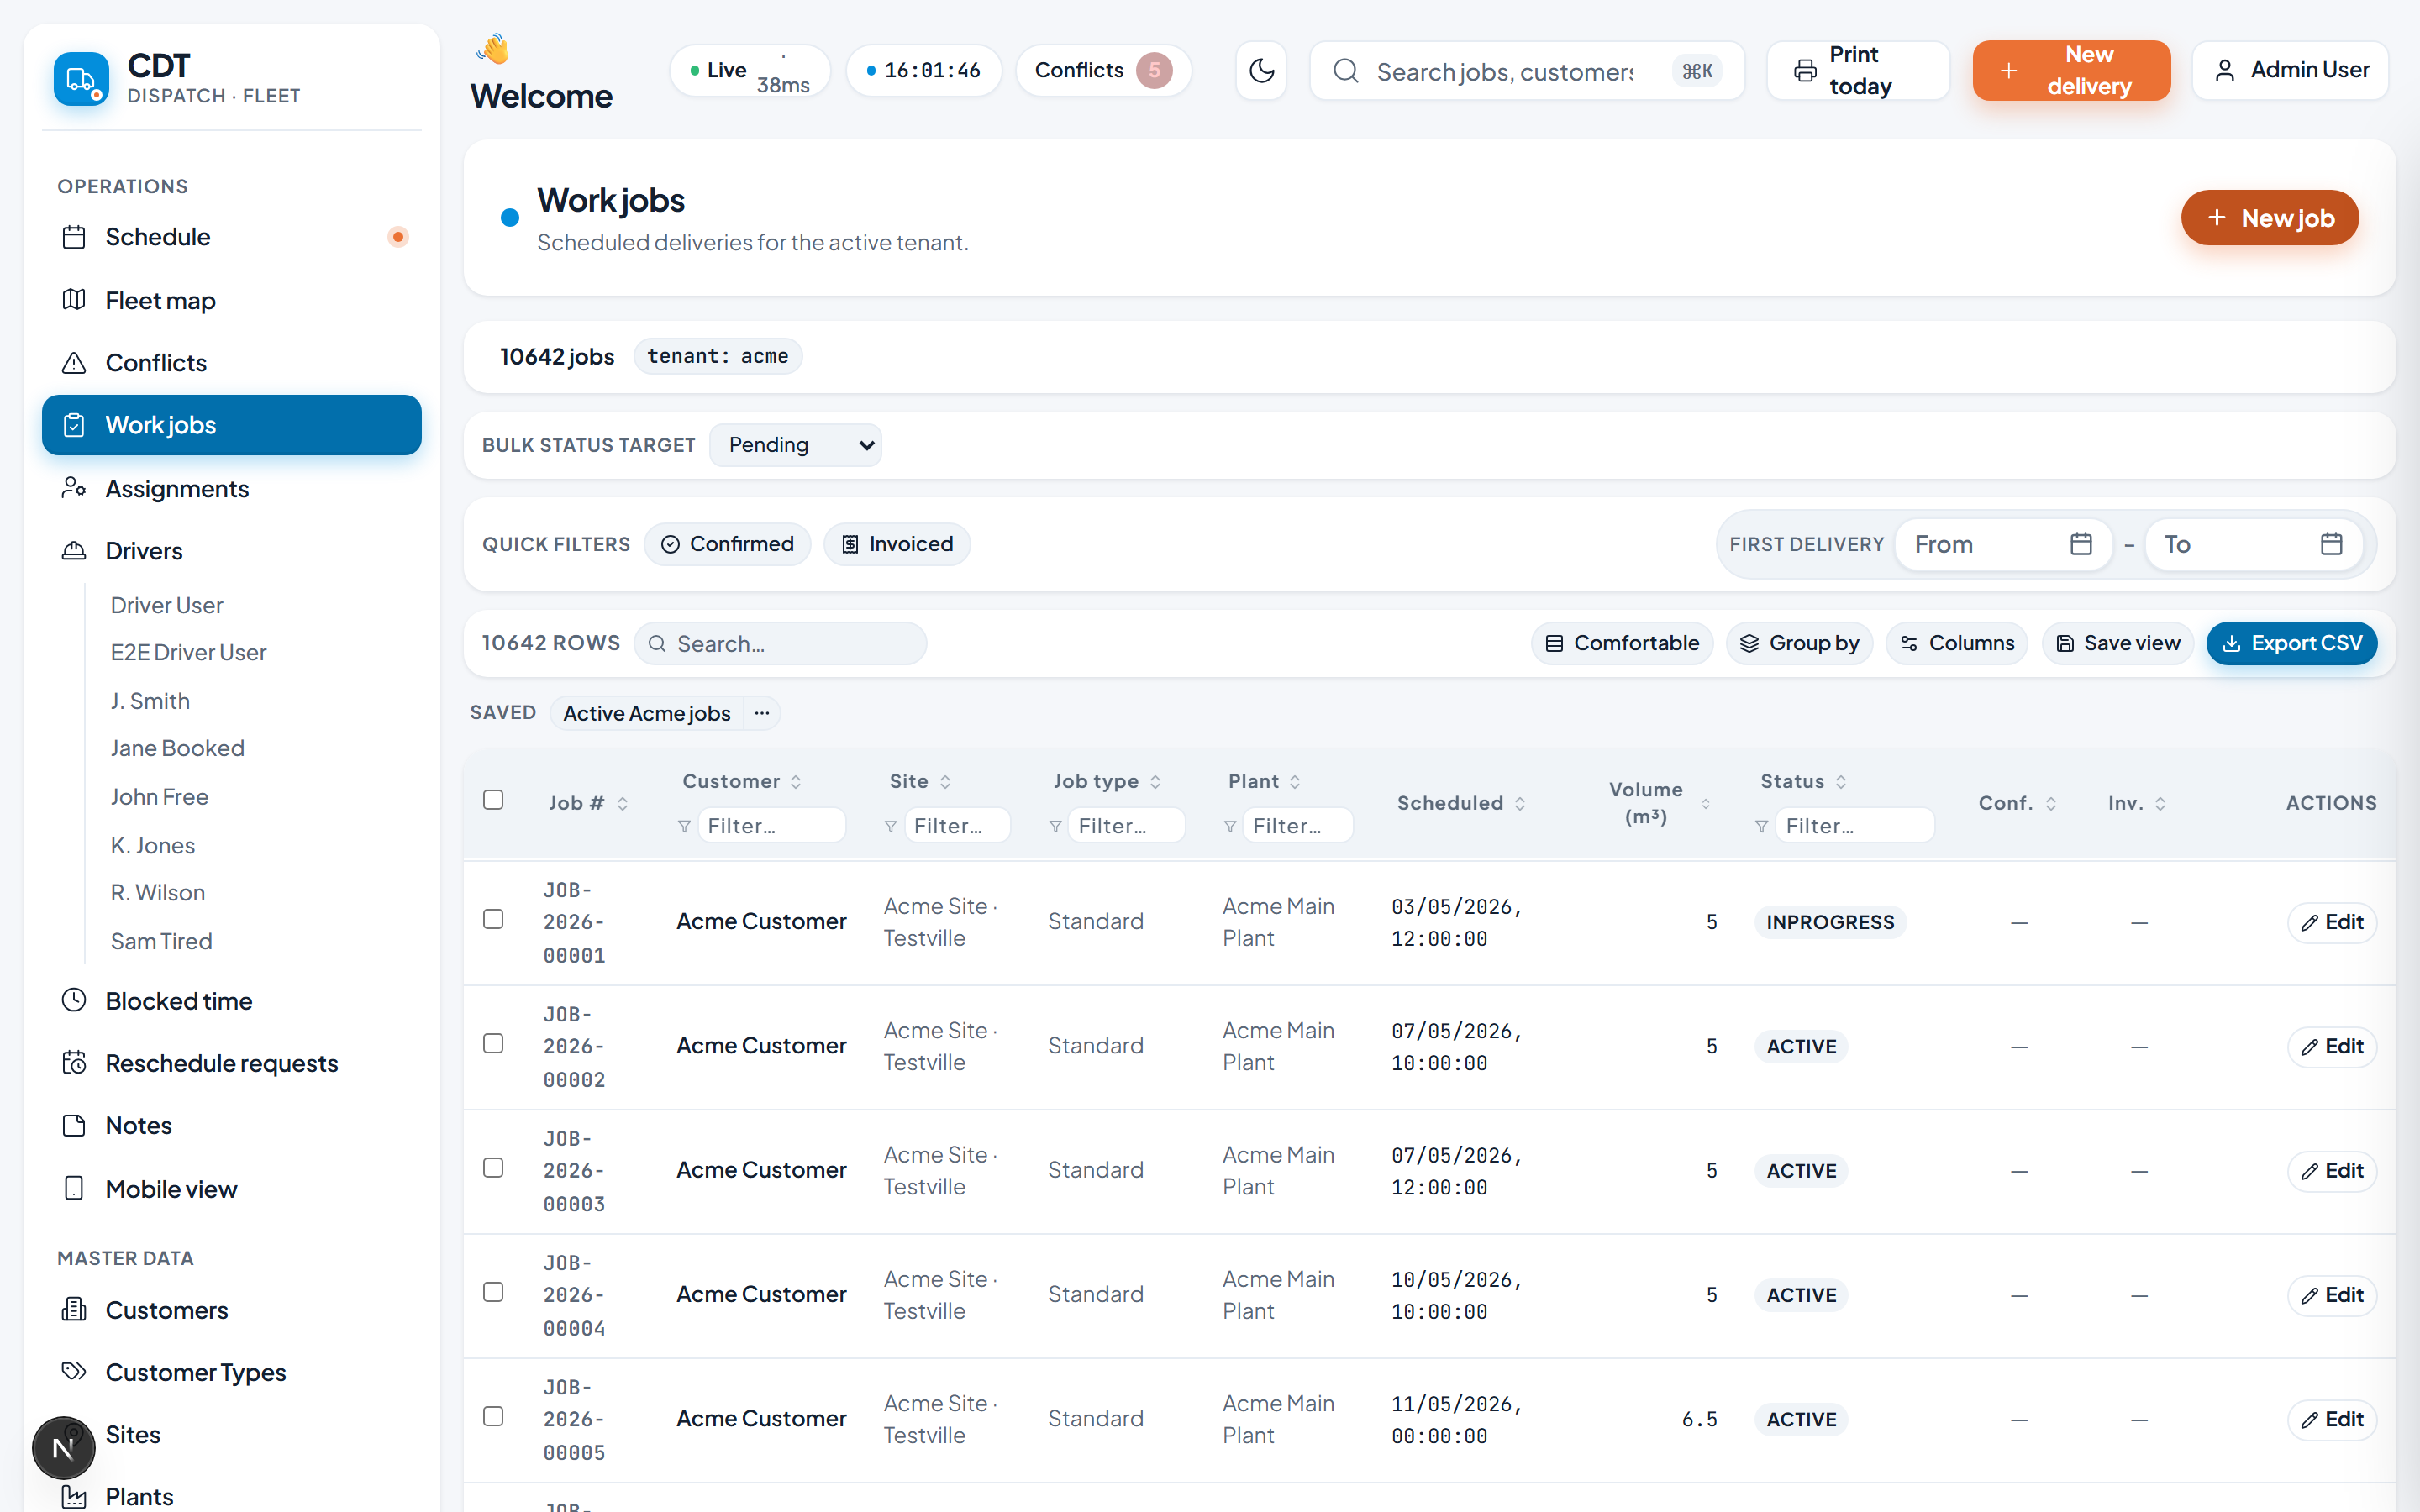
Task: Toggle the Invoiced quick filter
Action: pyautogui.click(x=897, y=544)
